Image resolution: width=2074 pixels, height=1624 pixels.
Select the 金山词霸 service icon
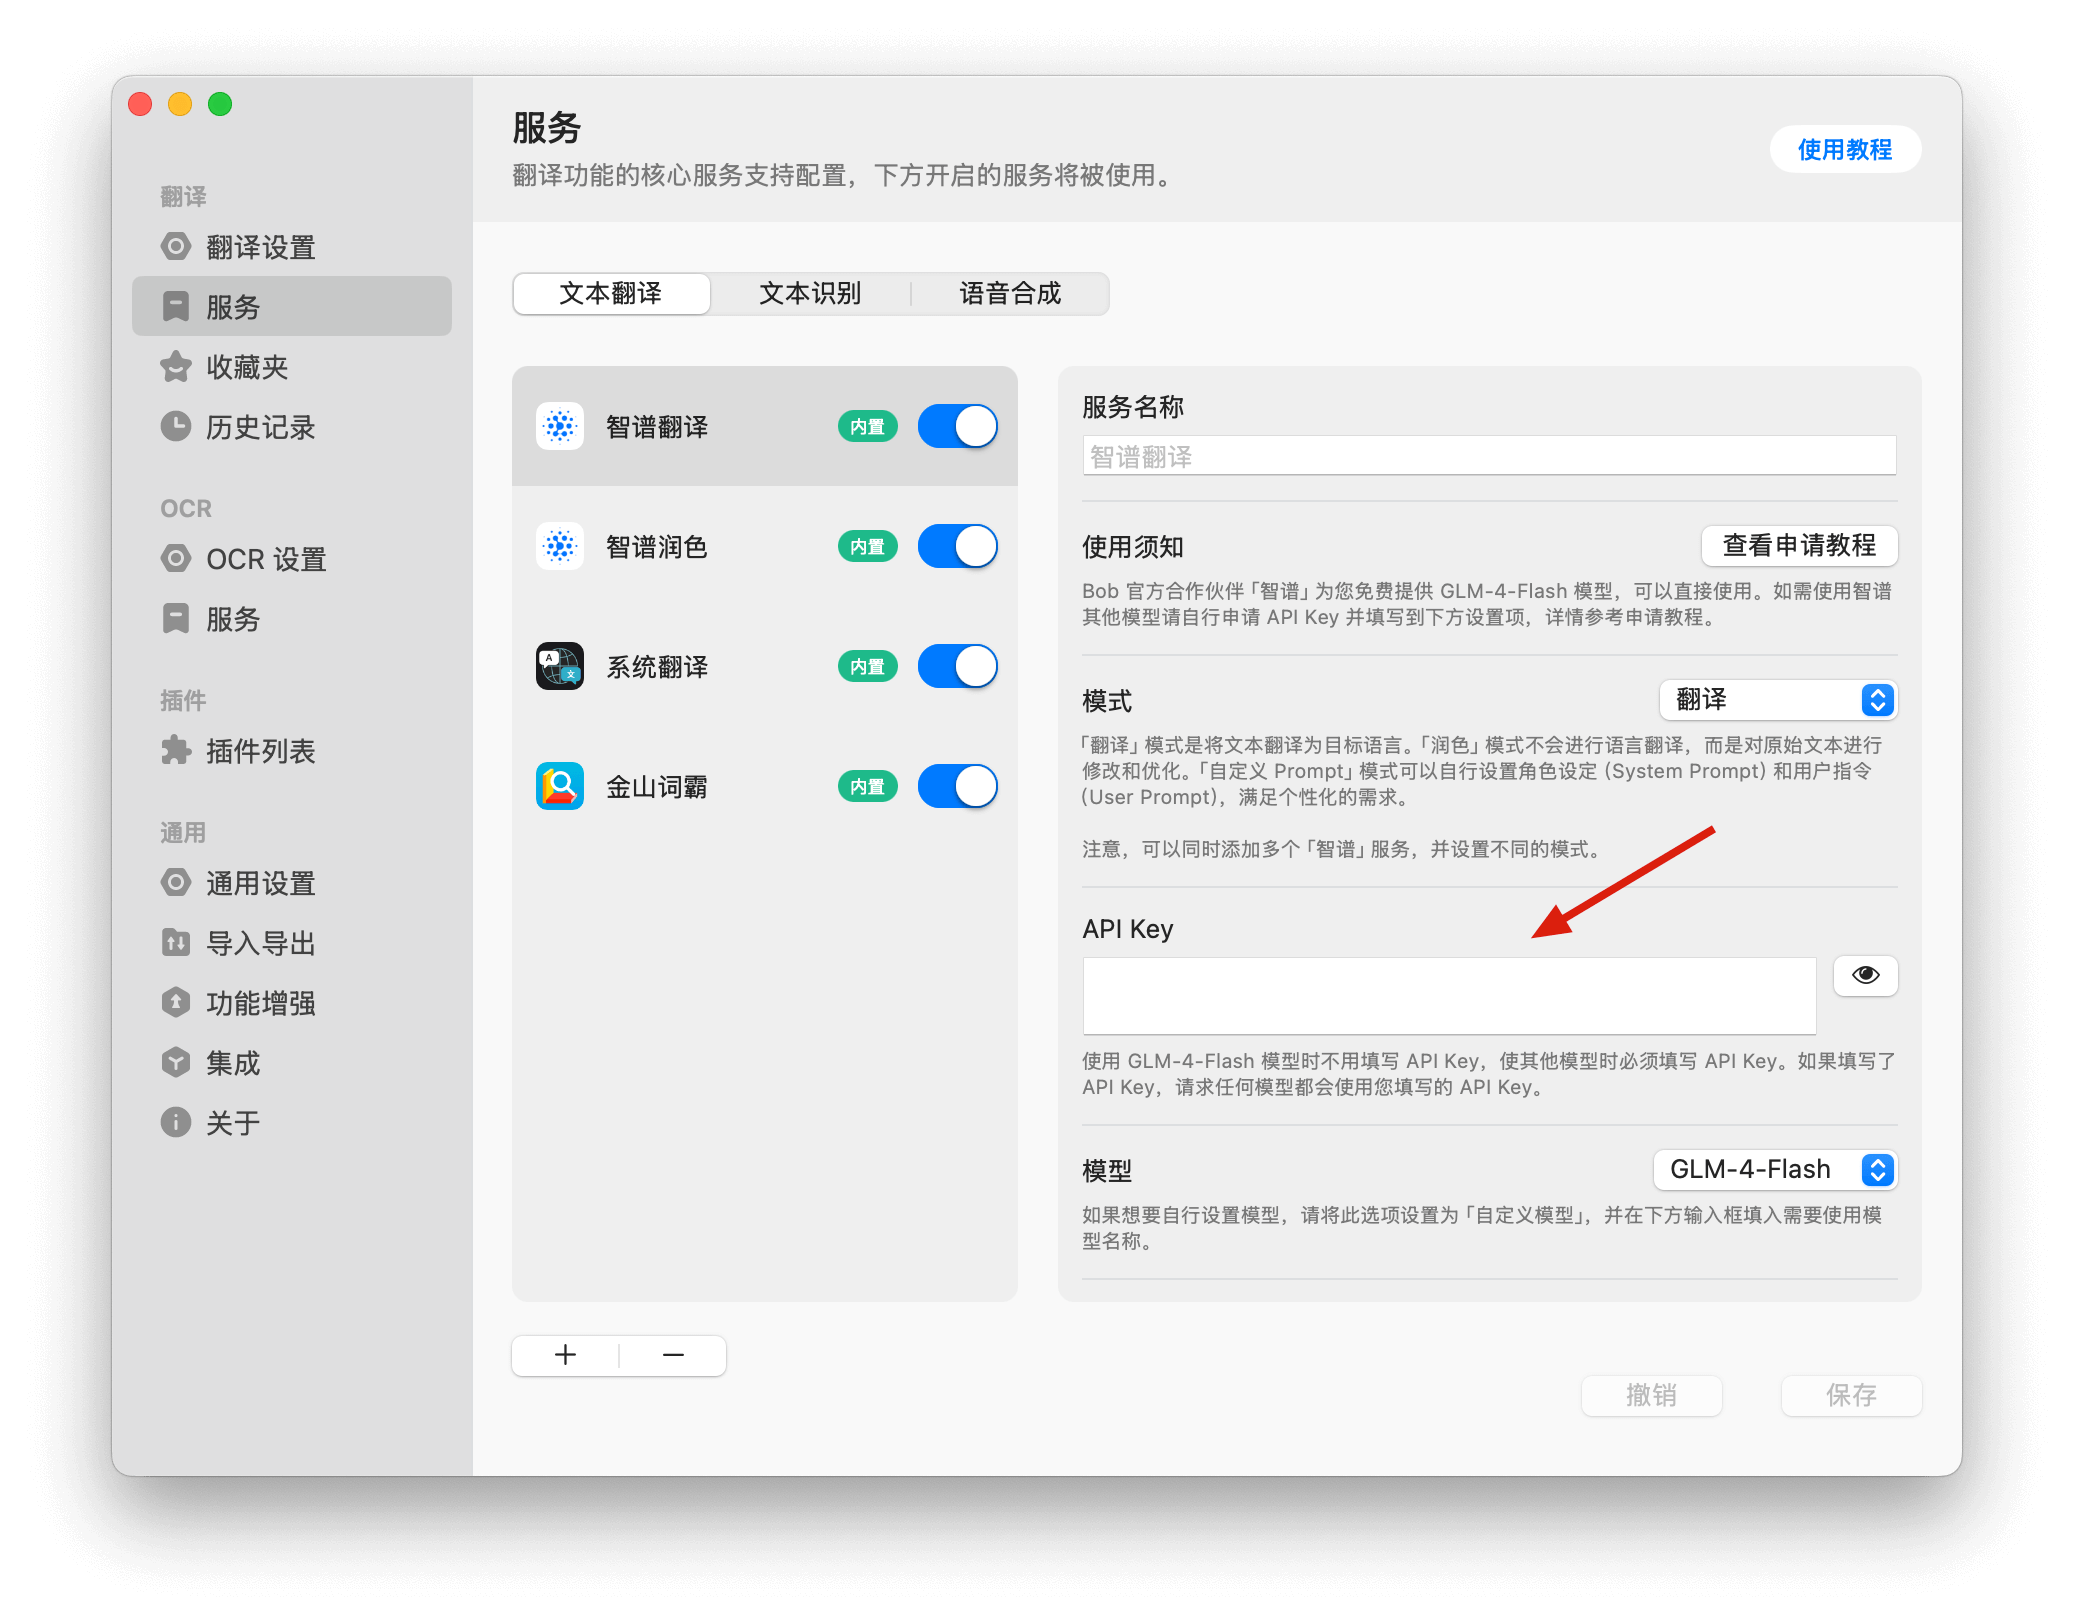560,787
